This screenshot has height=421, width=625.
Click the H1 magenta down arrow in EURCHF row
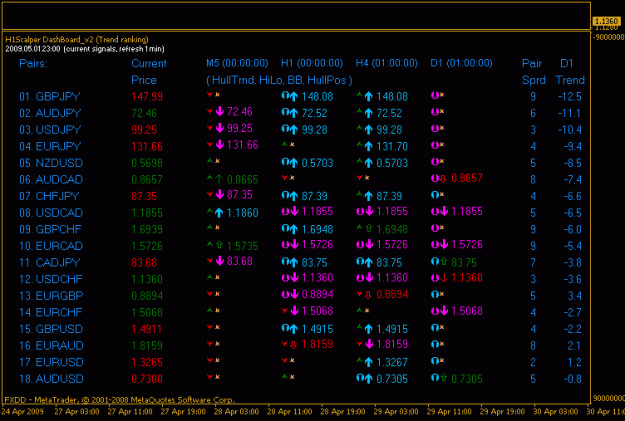295,311
